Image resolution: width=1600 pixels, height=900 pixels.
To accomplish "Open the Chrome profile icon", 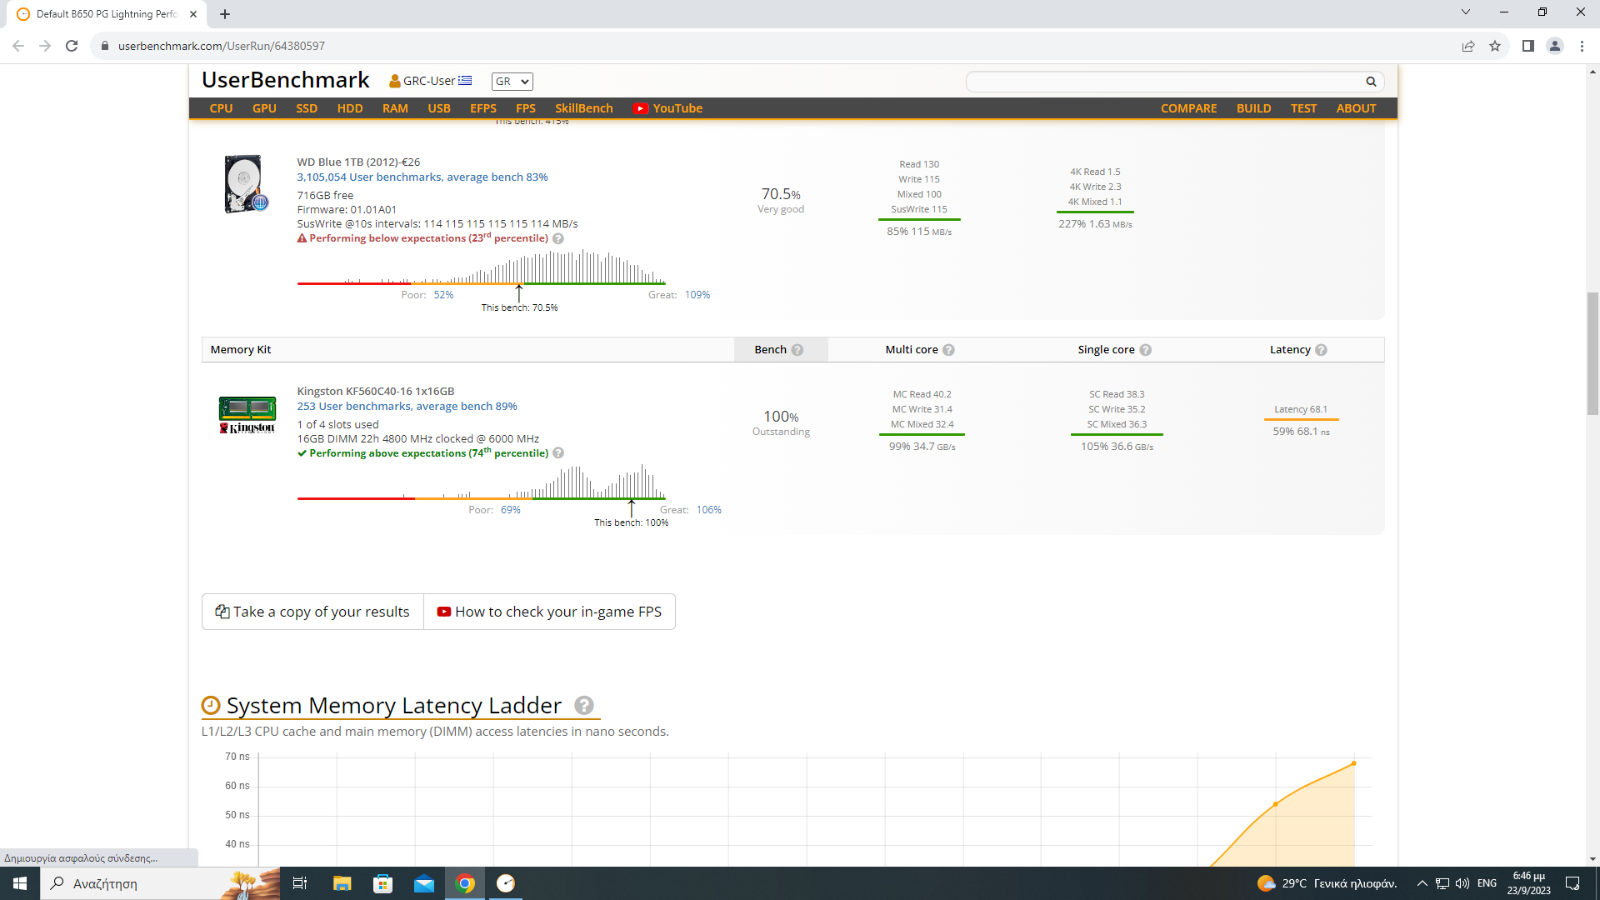I will click(1555, 46).
